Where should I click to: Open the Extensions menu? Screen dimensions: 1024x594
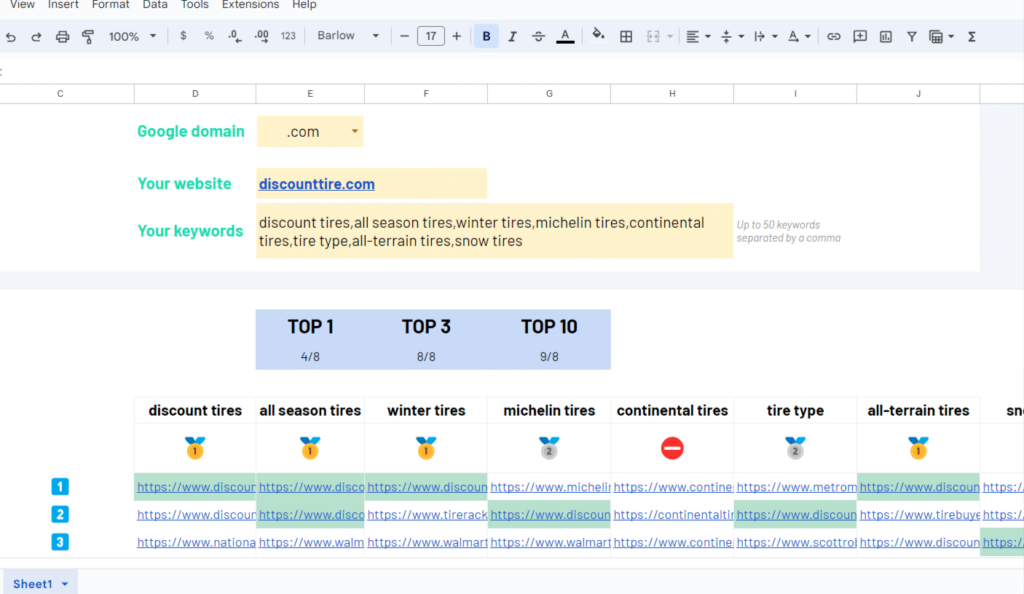pos(250,5)
